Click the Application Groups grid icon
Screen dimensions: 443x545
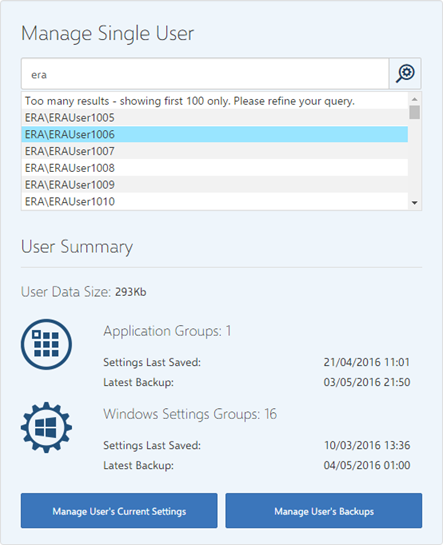pyautogui.click(x=47, y=344)
